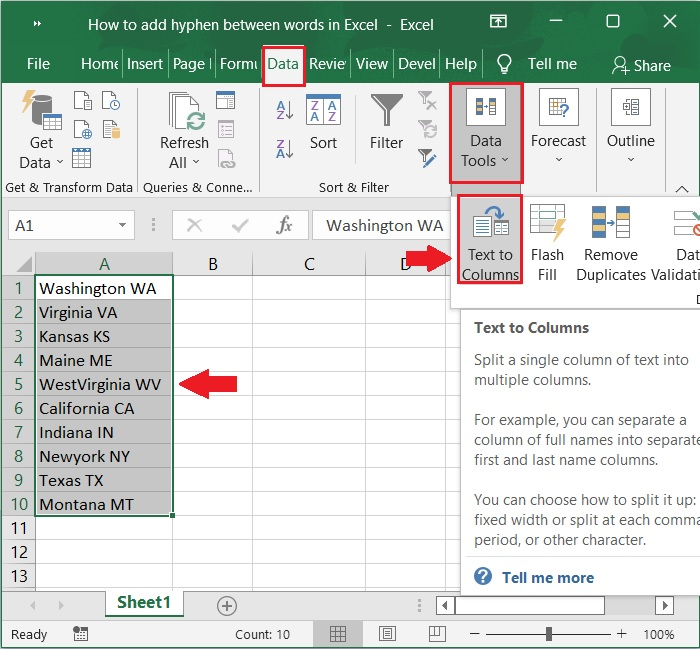Viewport: 700px width, 649px height.
Task: Open the File menu tab
Action: point(38,64)
